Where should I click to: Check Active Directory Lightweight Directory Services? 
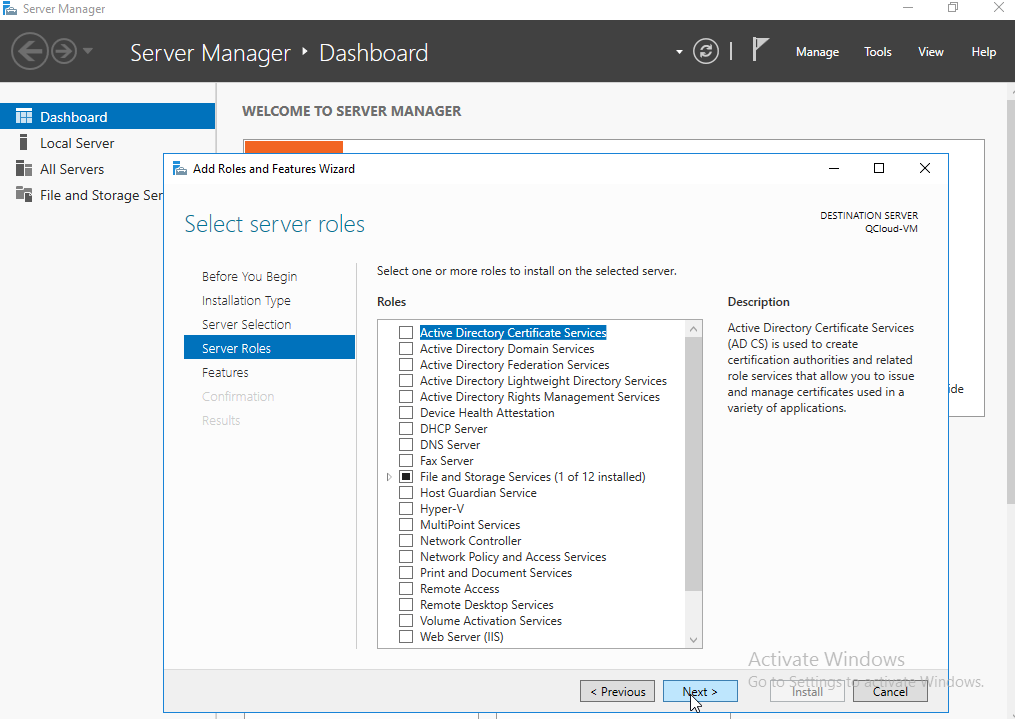pos(406,381)
